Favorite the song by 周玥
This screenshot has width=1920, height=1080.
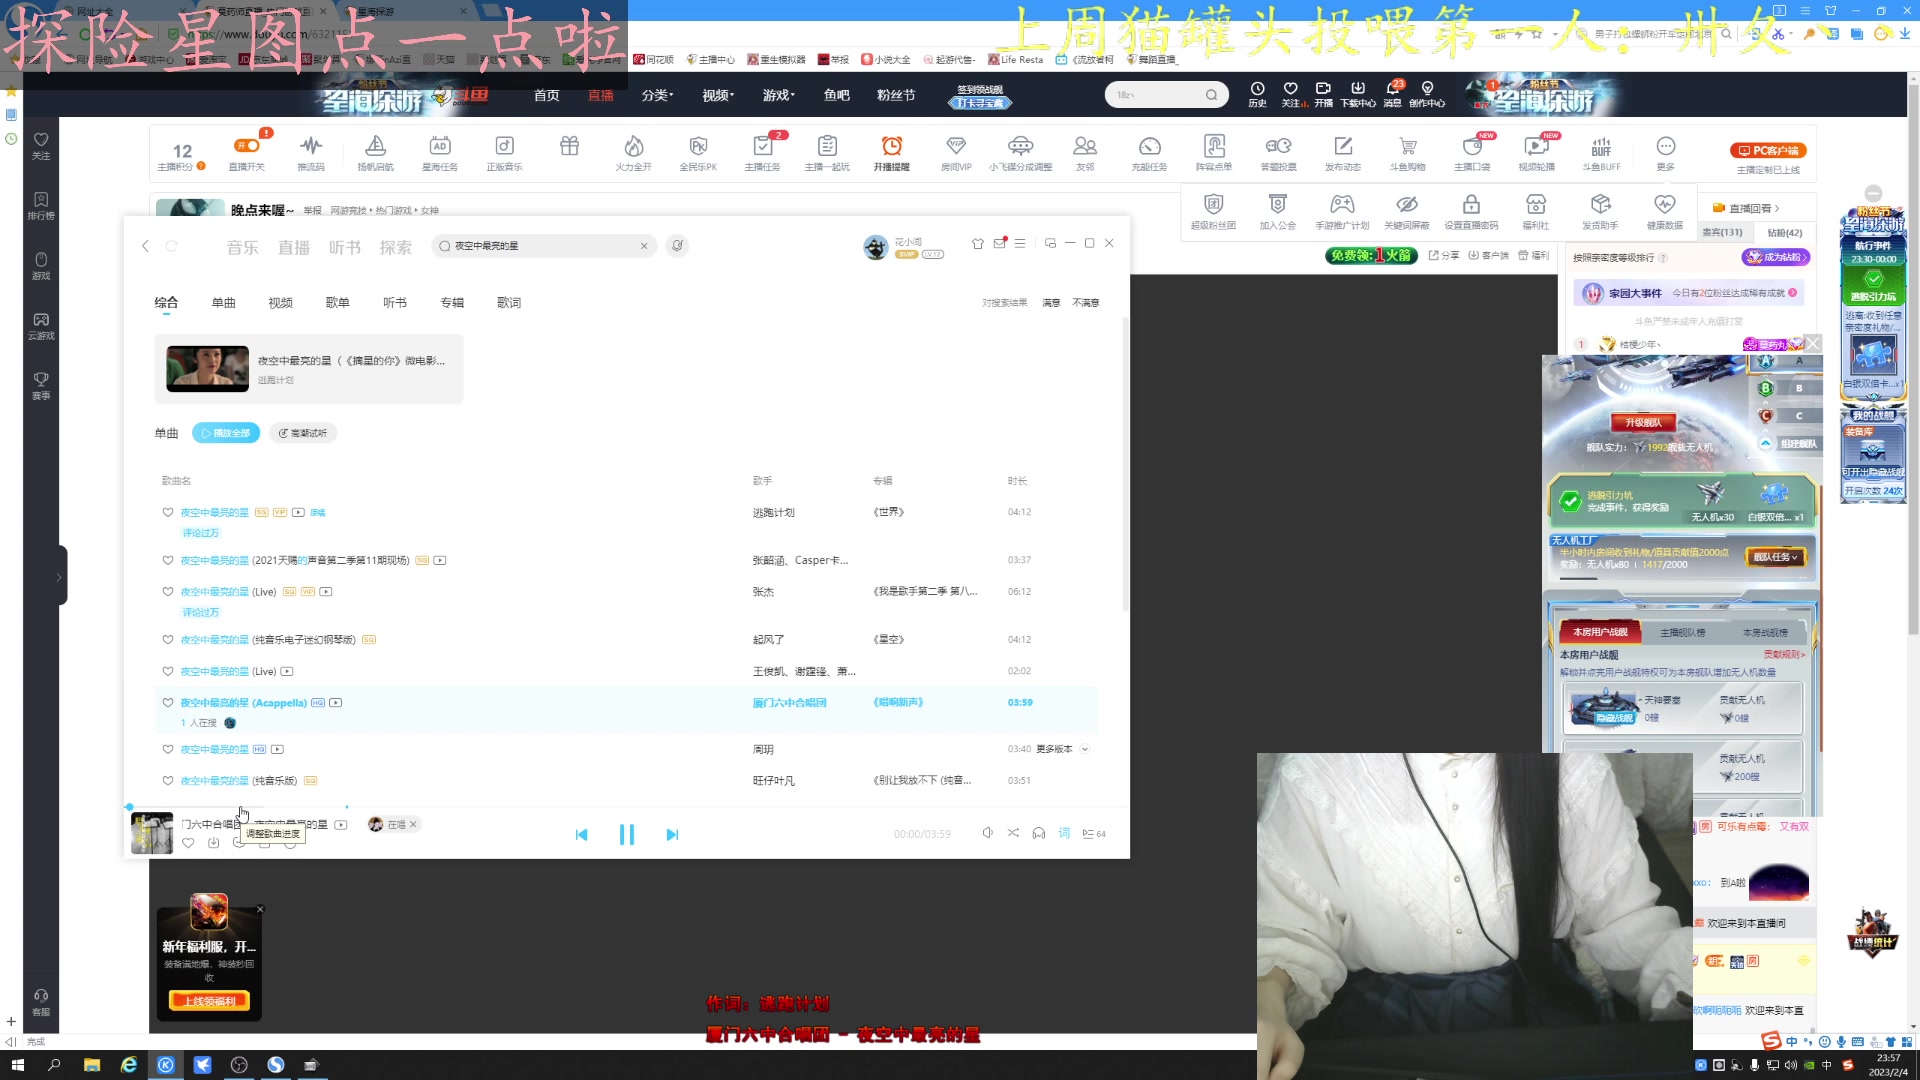click(168, 749)
